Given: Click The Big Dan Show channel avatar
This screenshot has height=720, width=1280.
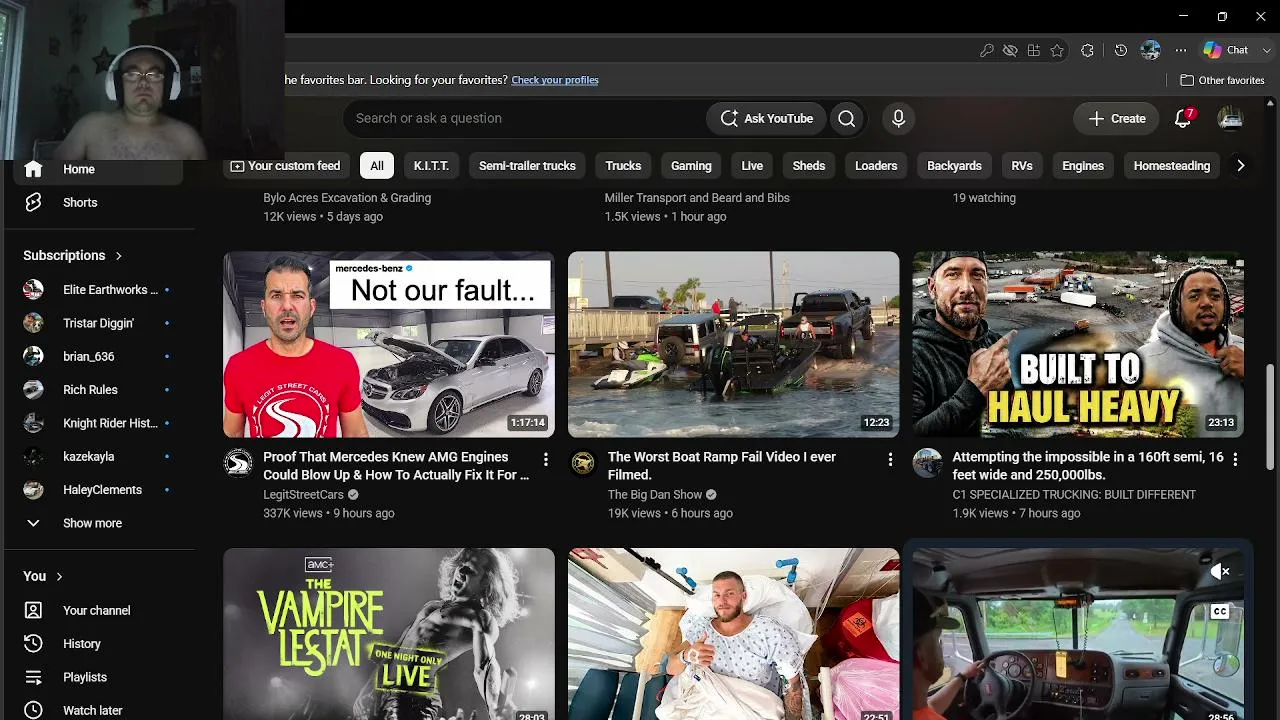Looking at the screenshot, I should (583, 462).
